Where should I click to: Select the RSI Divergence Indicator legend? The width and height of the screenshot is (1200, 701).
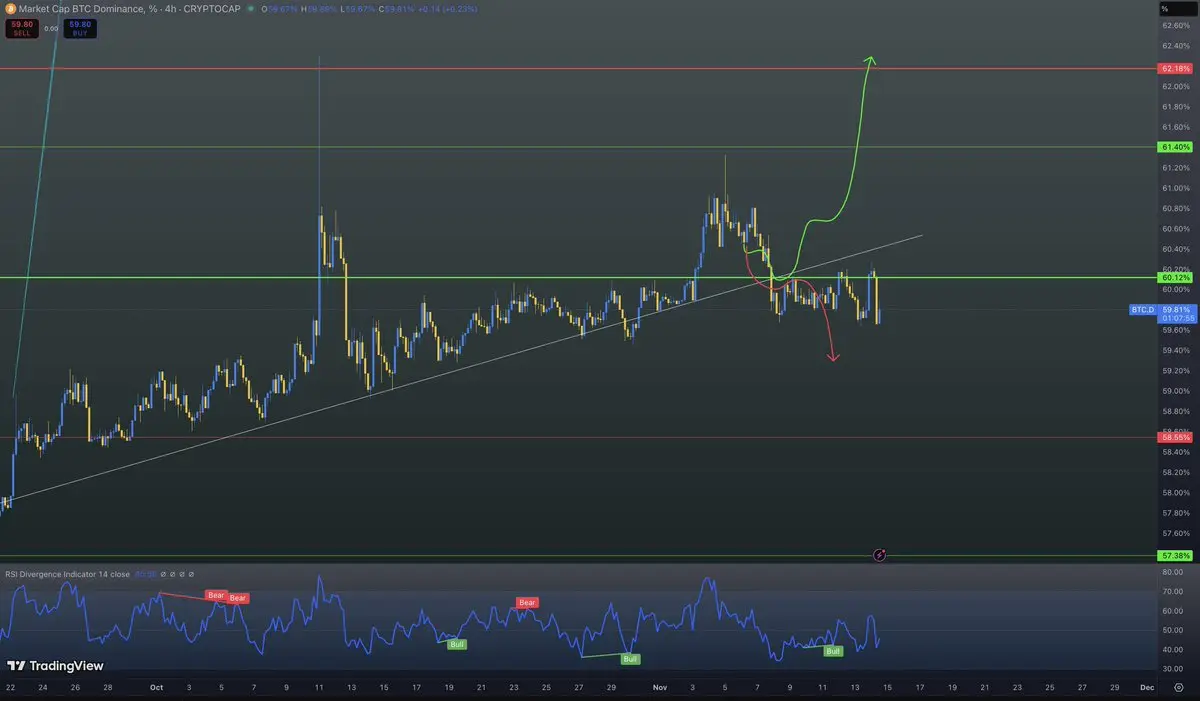click(66, 574)
